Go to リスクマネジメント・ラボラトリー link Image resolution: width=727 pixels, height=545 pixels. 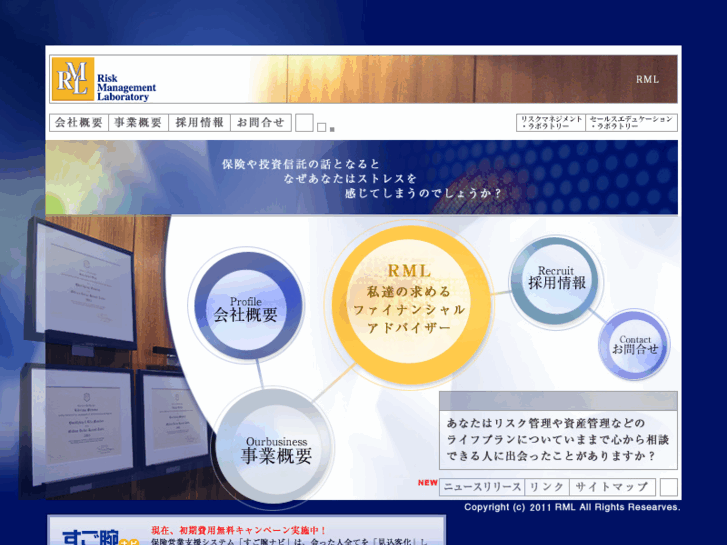pyautogui.click(x=551, y=123)
